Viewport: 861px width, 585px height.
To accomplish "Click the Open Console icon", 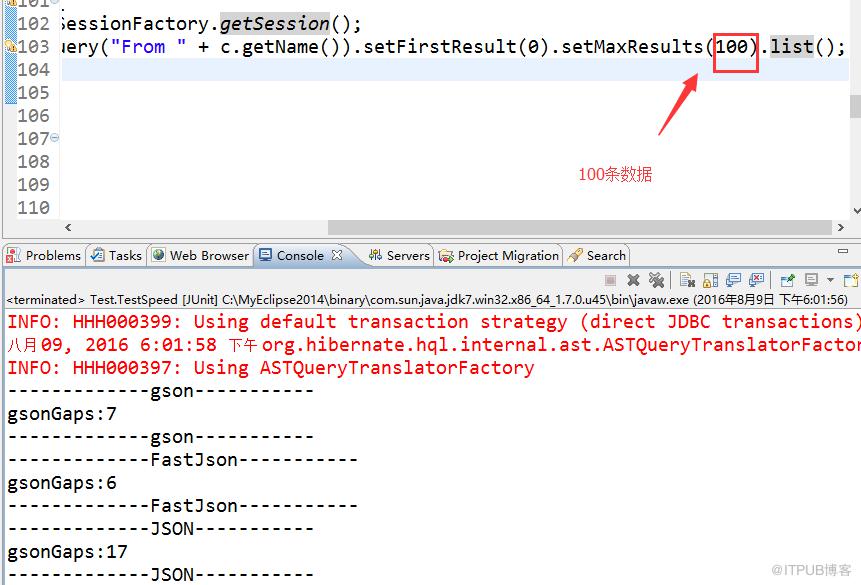I will (x=851, y=281).
